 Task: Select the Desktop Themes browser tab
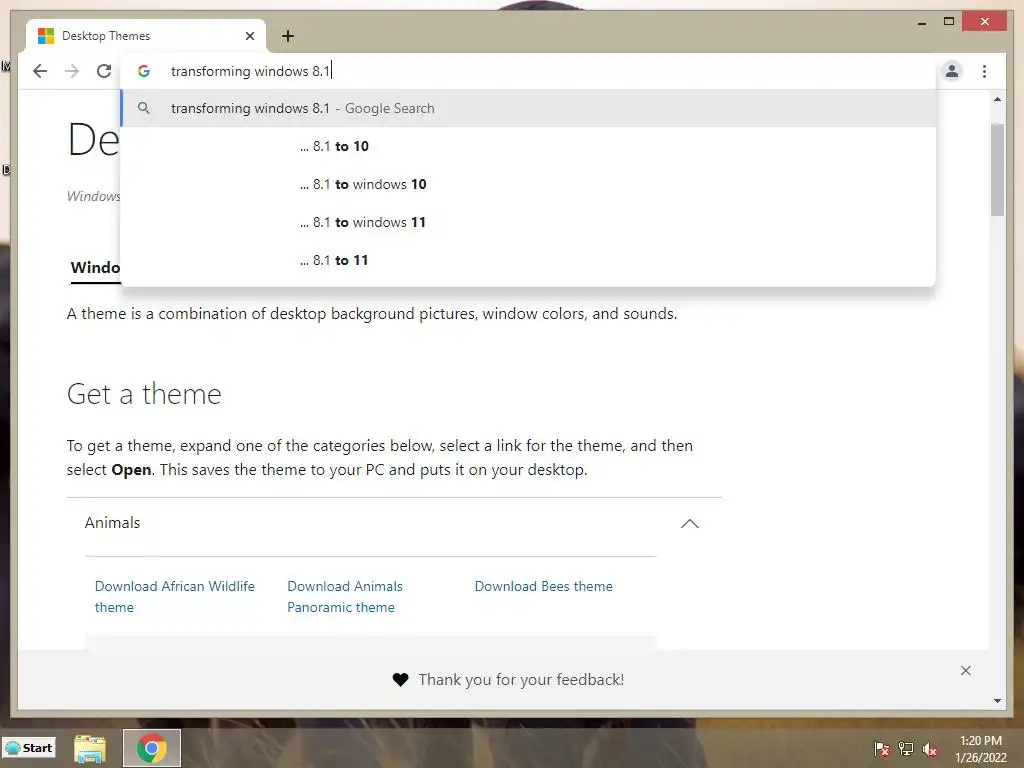[146, 36]
